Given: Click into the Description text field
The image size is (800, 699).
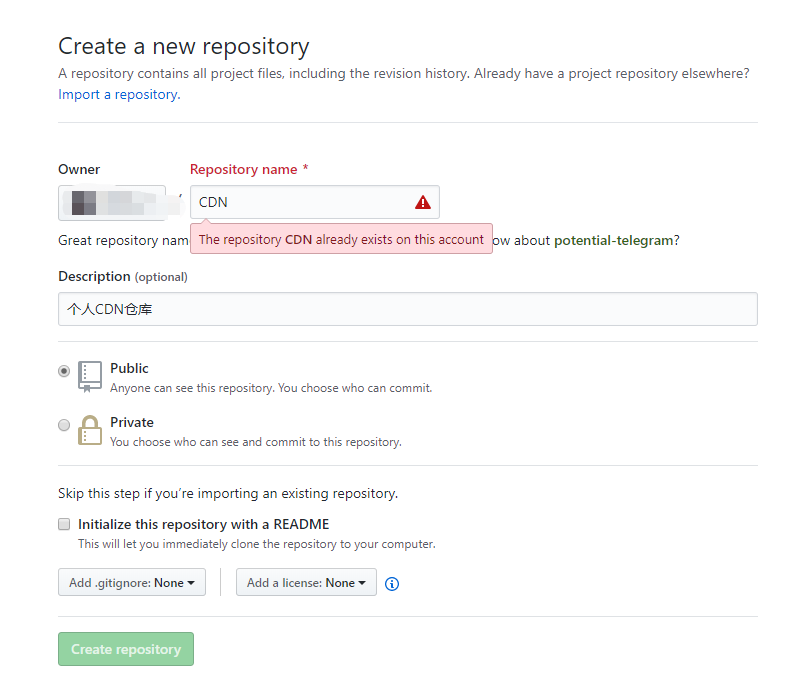Looking at the screenshot, I should 407,309.
